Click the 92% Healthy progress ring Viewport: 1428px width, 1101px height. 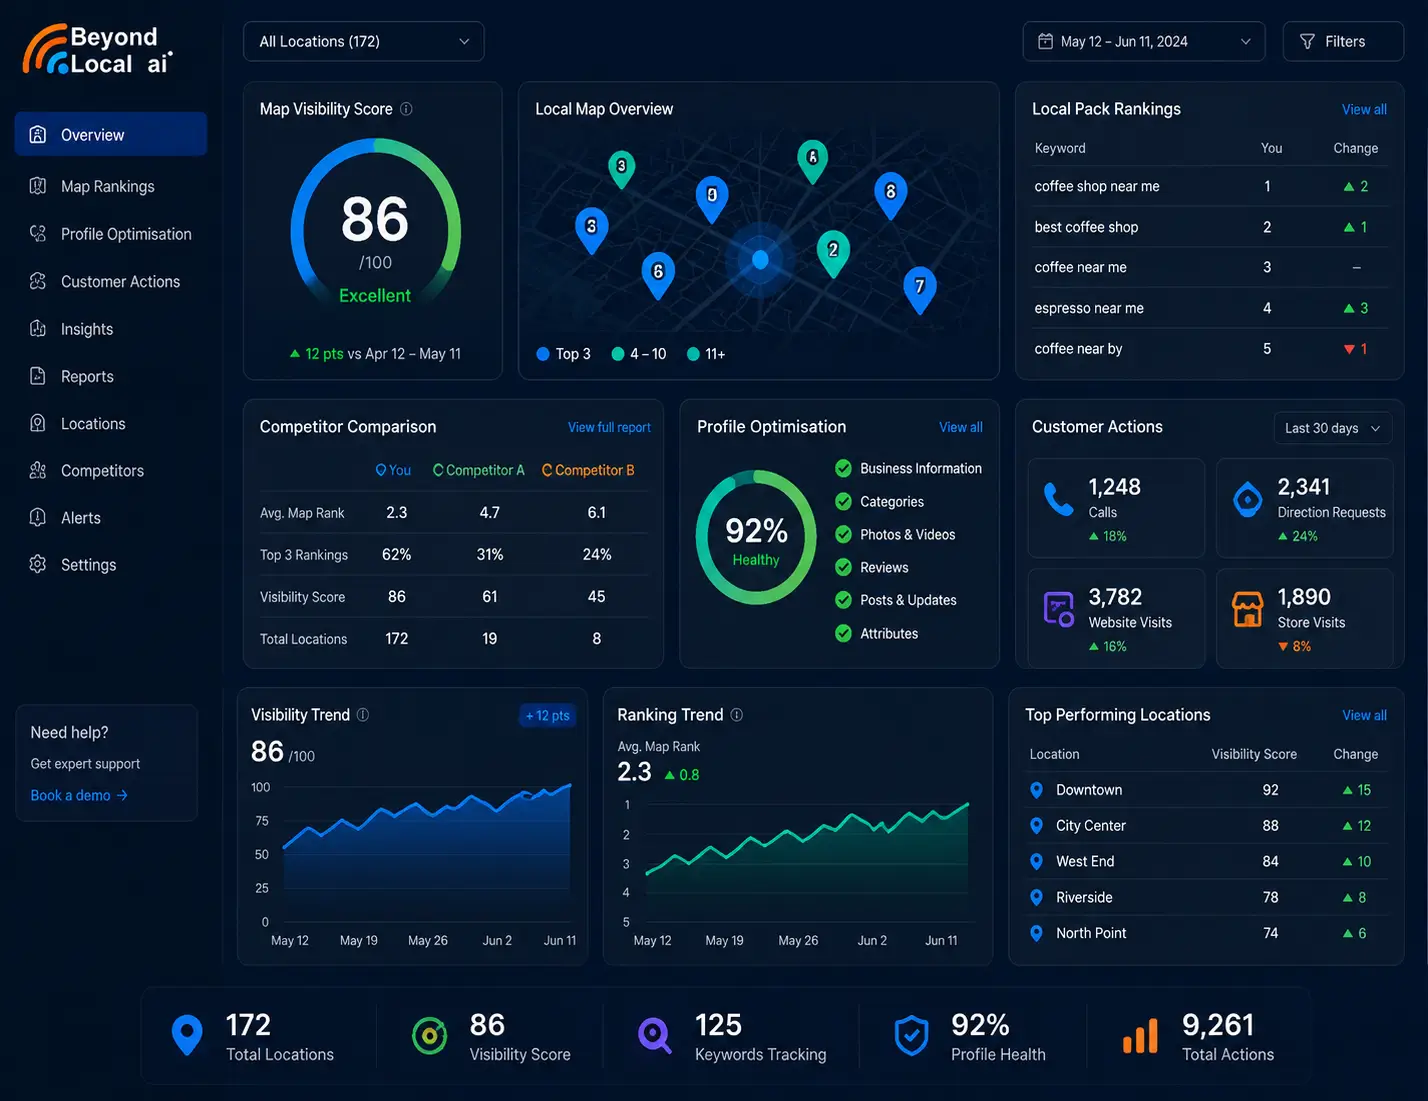click(x=756, y=537)
